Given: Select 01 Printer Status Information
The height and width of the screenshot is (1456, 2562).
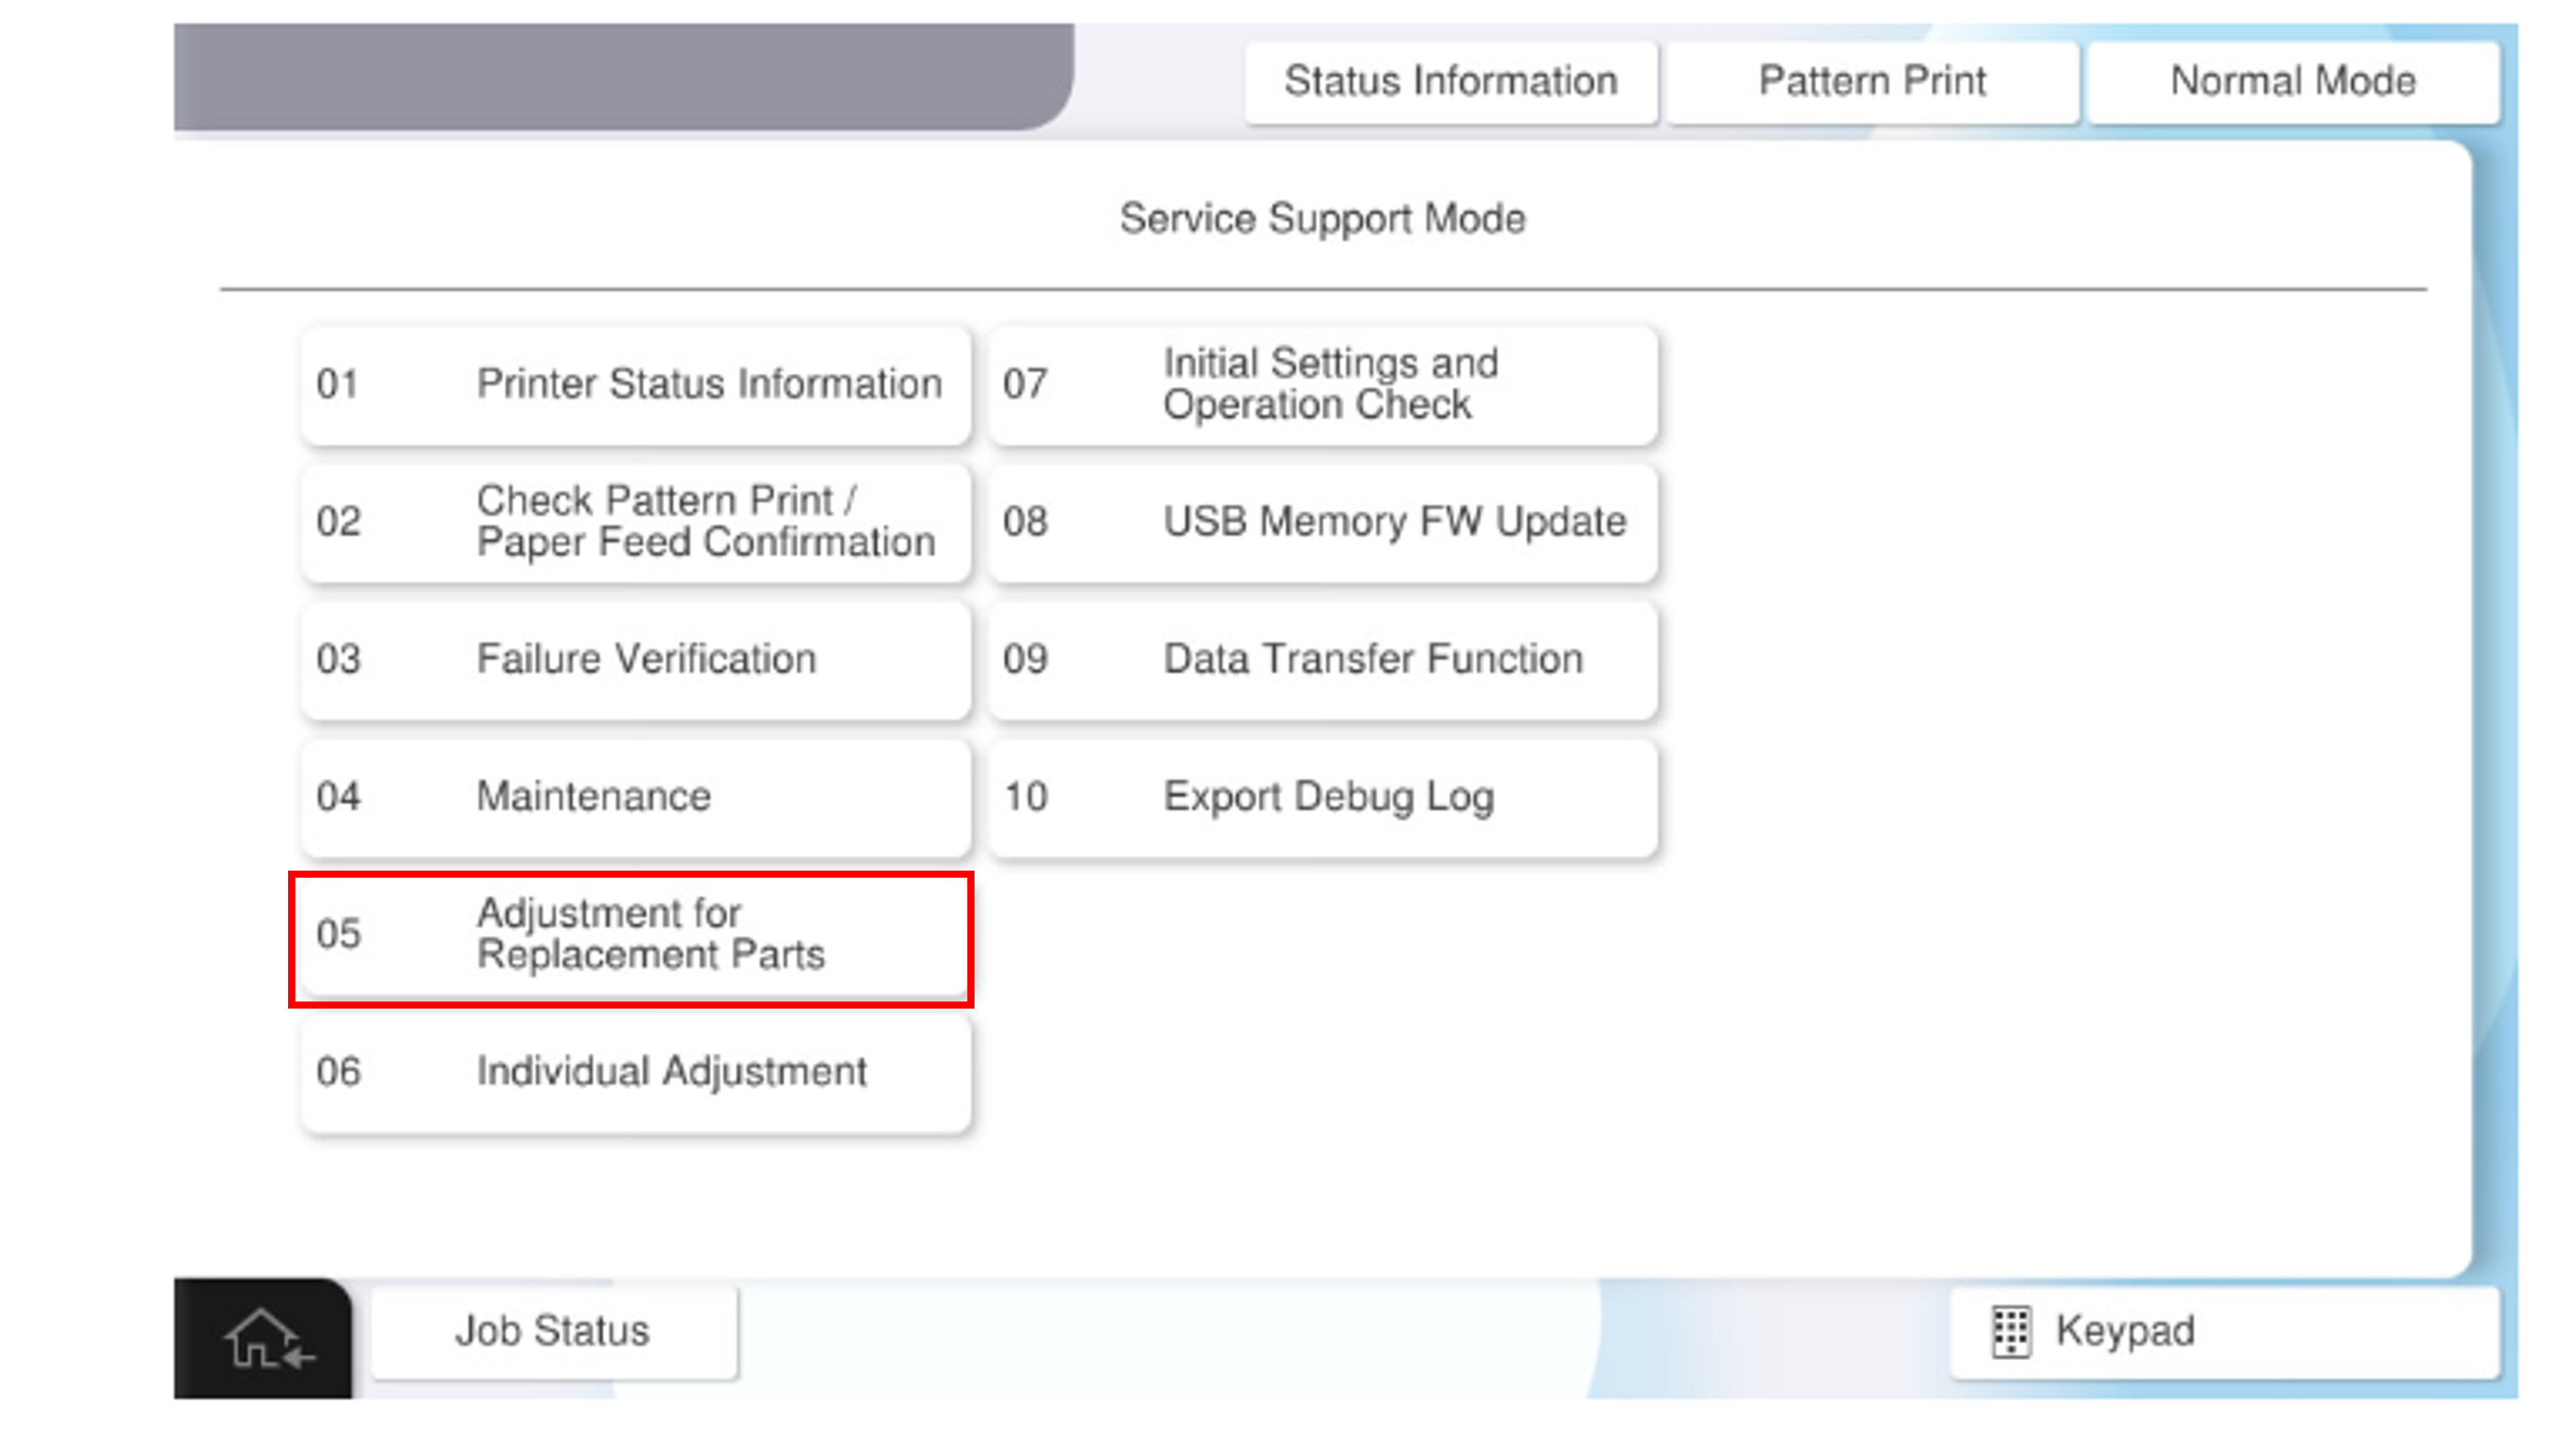Looking at the screenshot, I should click(636, 385).
